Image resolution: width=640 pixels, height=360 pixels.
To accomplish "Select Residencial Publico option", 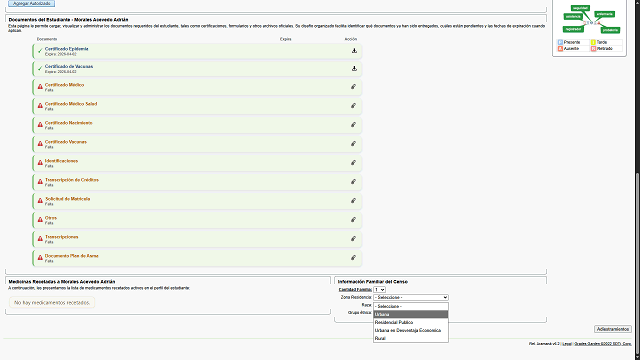I will click(411, 322).
